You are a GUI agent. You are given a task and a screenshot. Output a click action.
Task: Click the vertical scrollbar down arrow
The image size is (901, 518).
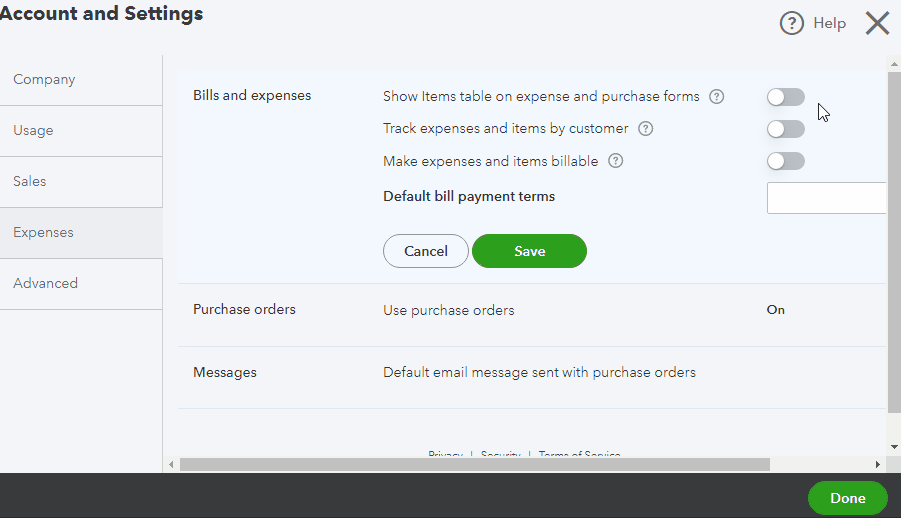click(894, 446)
